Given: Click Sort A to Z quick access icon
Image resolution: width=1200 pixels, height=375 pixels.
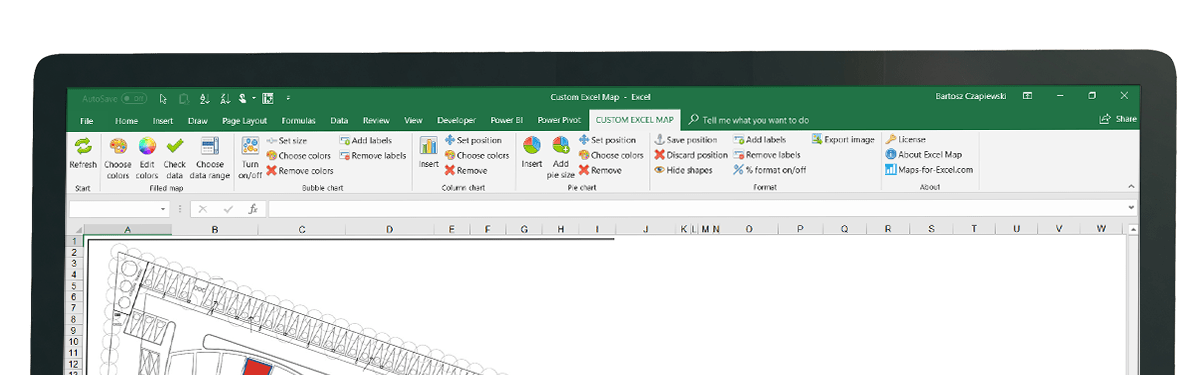Looking at the screenshot, I should point(204,98).
